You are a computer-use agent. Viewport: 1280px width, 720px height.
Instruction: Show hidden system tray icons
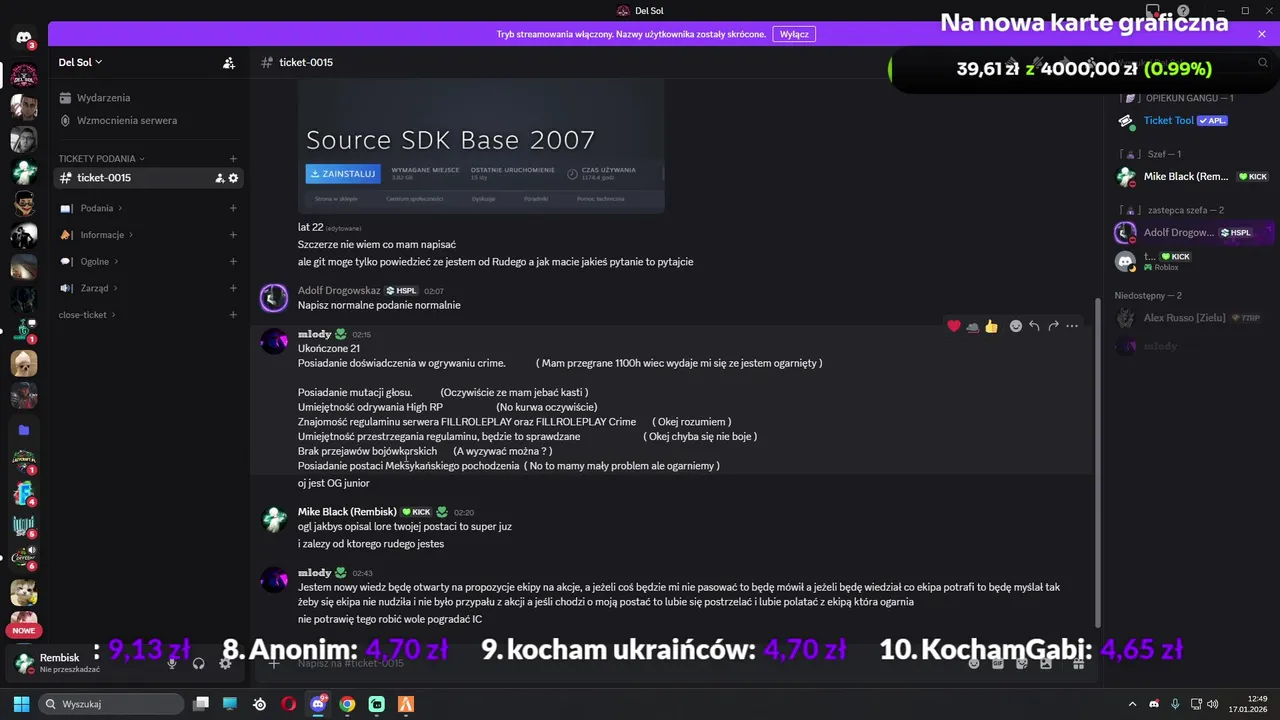pos(1132,704)
